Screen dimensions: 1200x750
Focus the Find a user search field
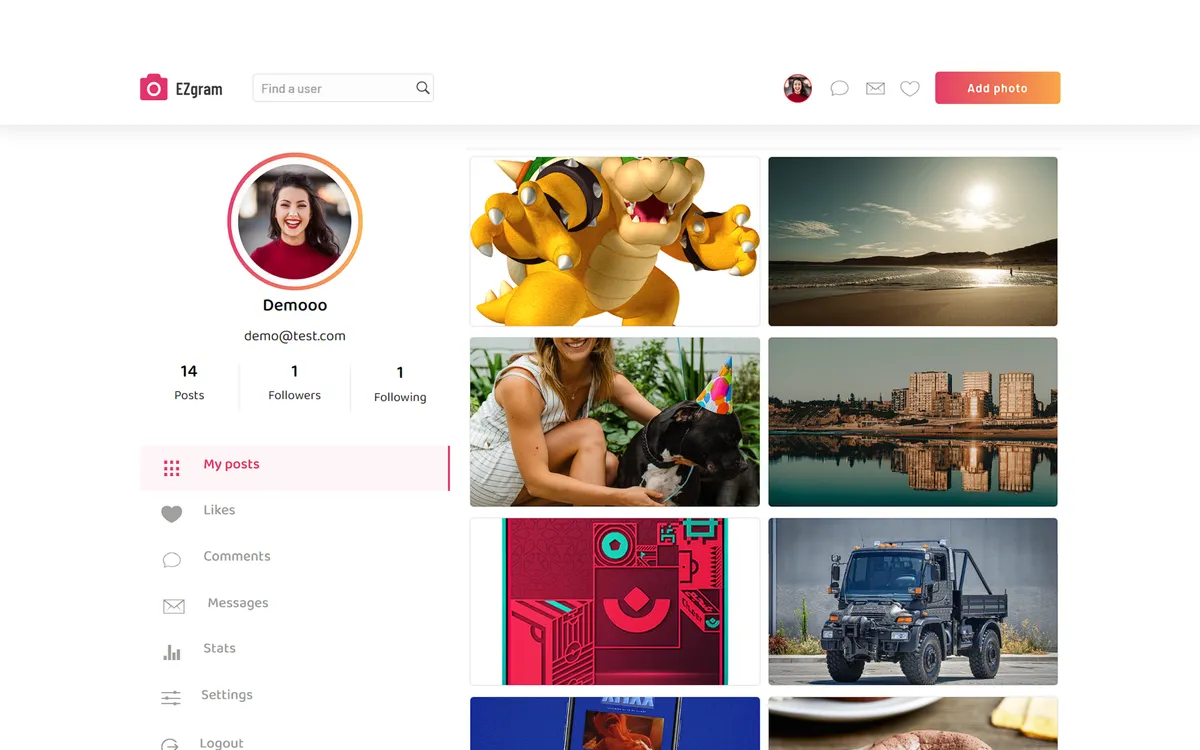point(343,88)
